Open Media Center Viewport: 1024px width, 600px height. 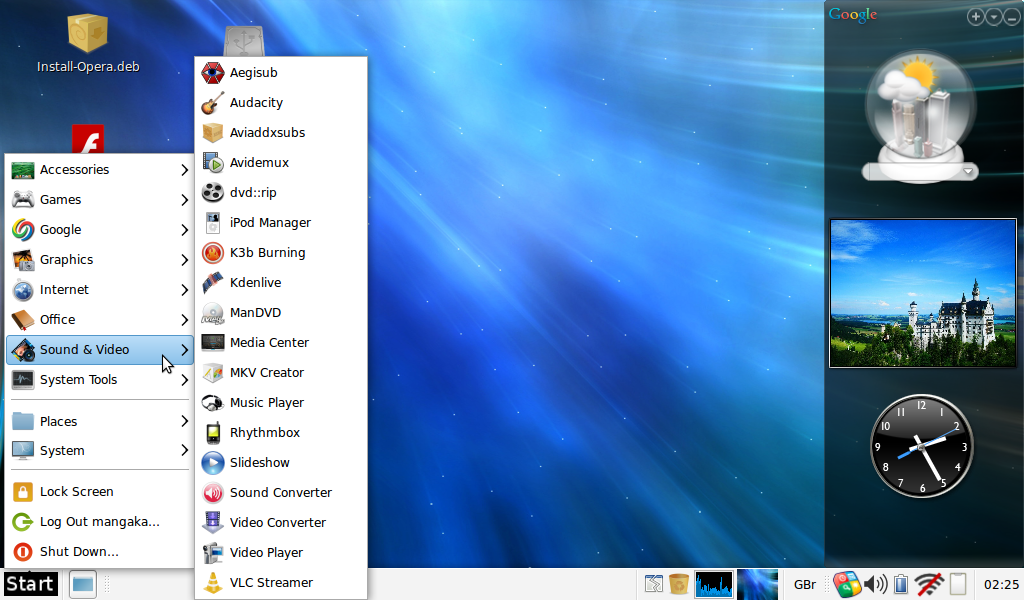(x=281, y=343)
